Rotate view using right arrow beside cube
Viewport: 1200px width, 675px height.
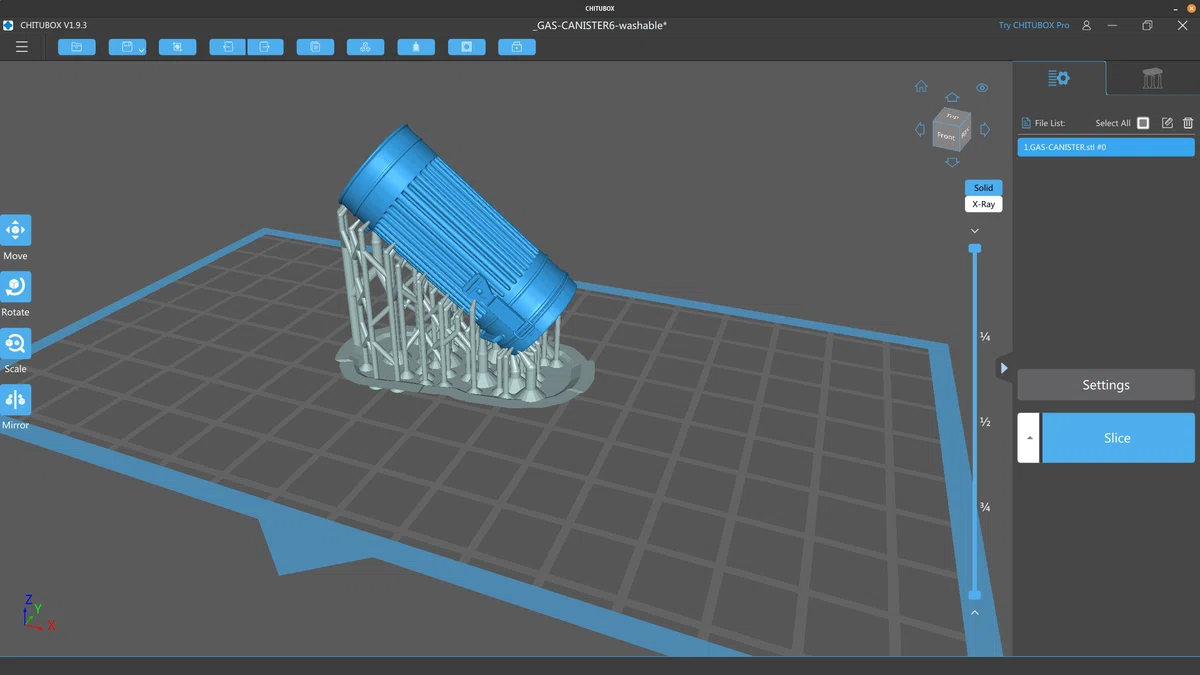pos(985,129)
